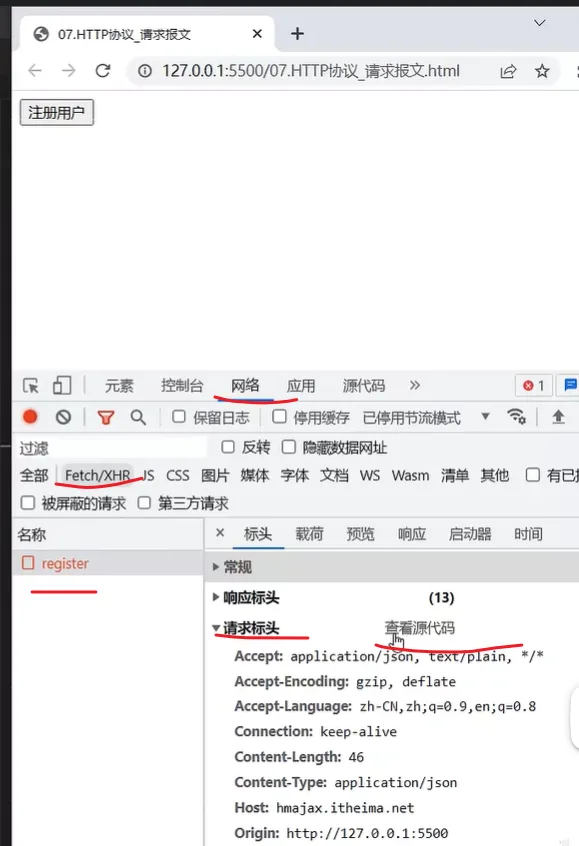
Task: Click the inspect element selector icon
Action: click(x=31, y=386)
